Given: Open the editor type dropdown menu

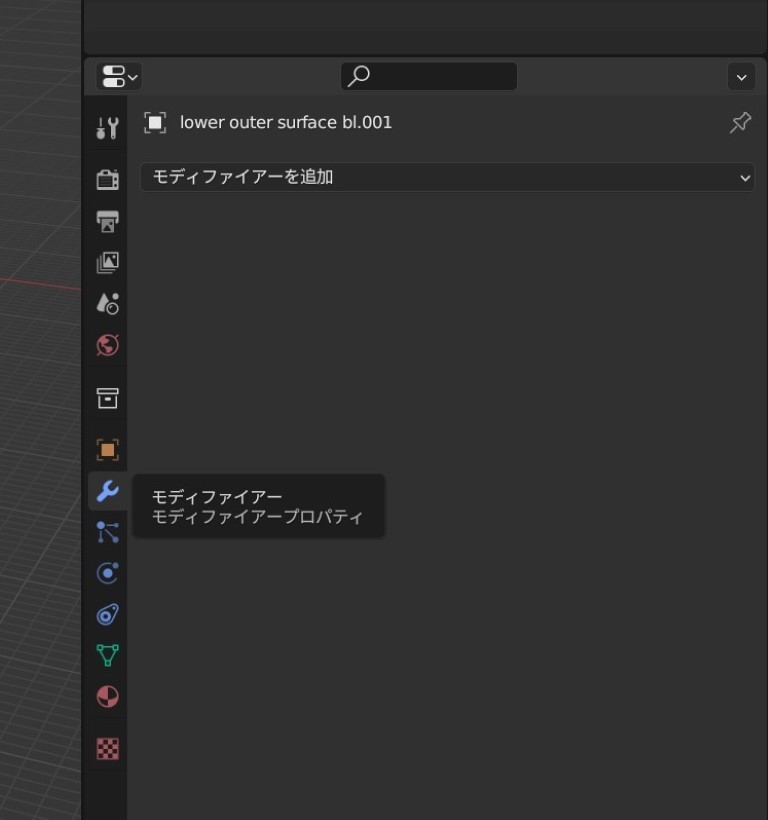Looking at the screenshot, I should [x=119, y=76].
